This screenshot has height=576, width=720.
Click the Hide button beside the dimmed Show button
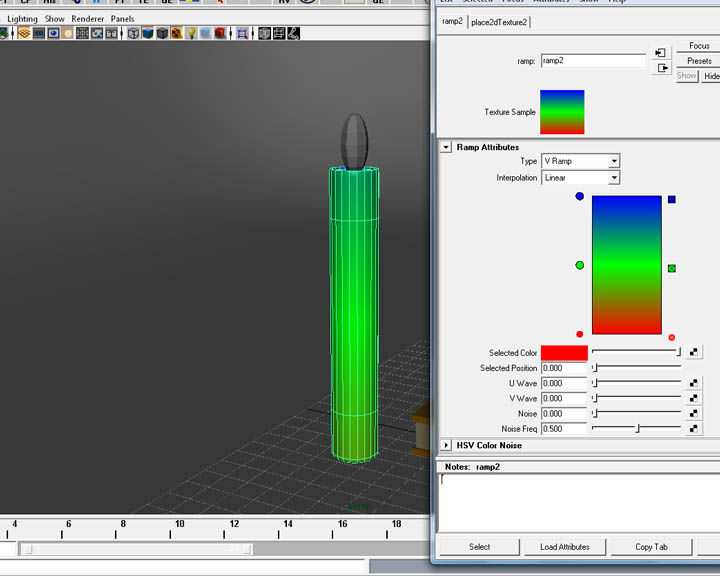[x=710, y=76]
